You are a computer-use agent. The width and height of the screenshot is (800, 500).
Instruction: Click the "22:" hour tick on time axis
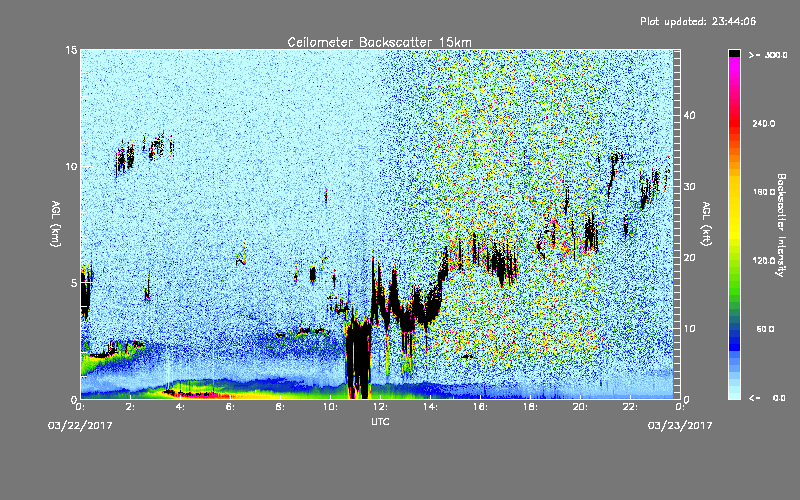pyautogui.click(x=630, y=407)
